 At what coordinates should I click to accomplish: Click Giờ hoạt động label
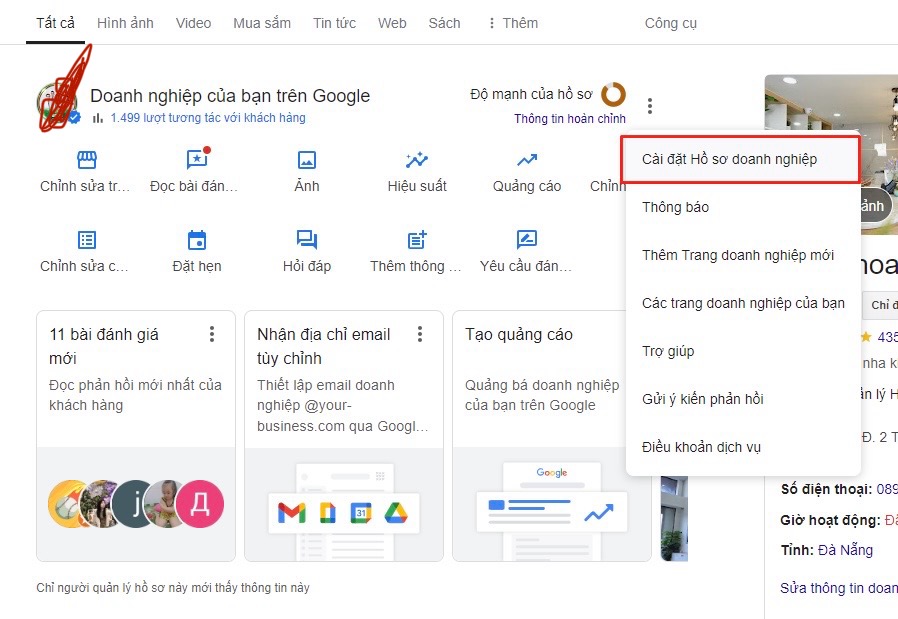[830, 521]
